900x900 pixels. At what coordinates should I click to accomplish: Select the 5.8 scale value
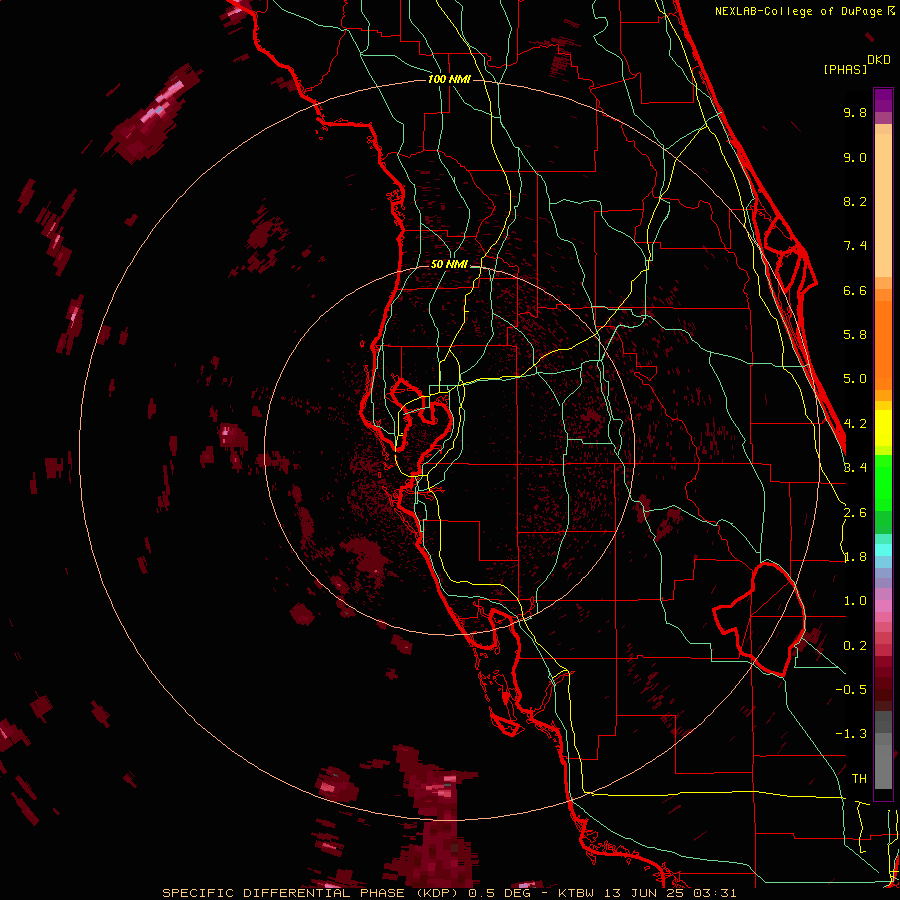click(x=855, y=335)
